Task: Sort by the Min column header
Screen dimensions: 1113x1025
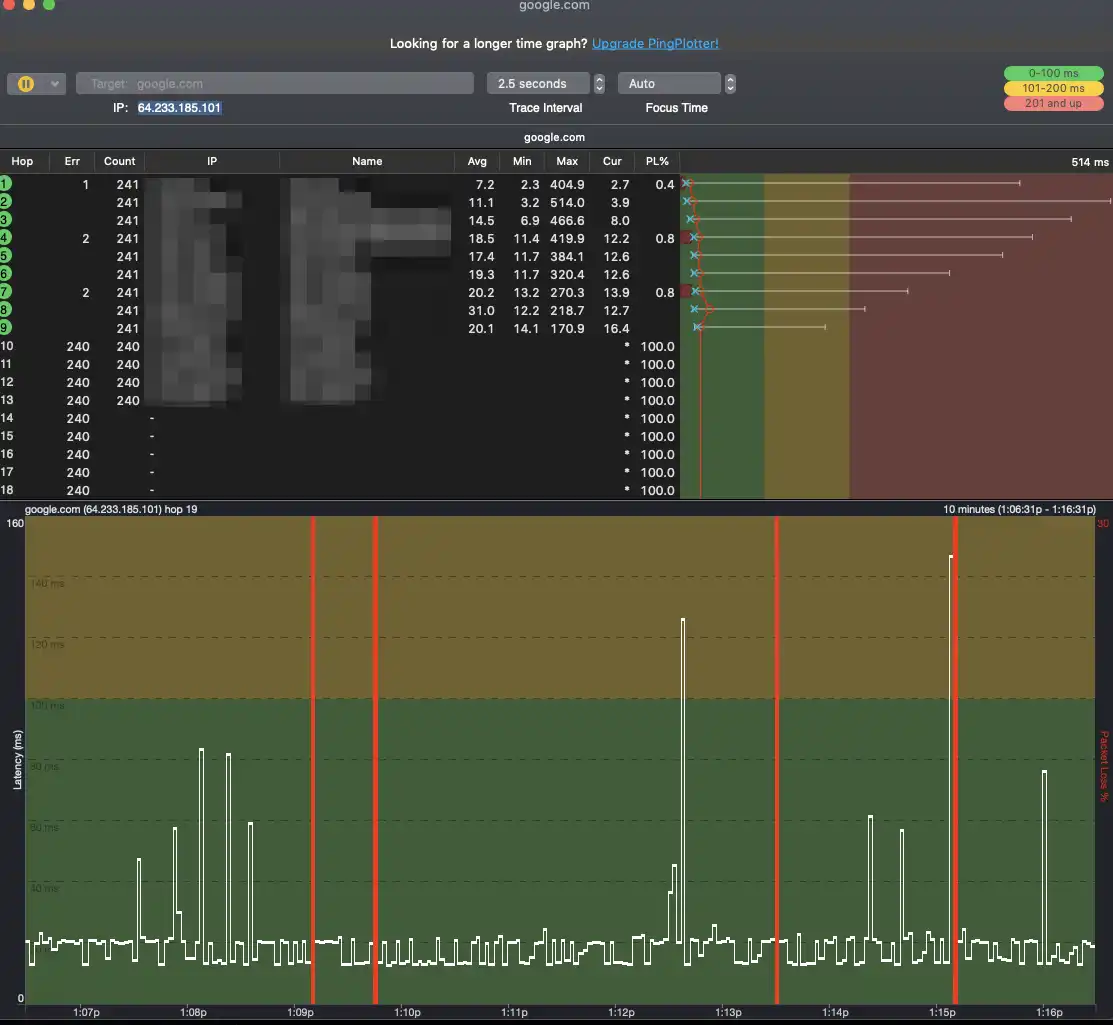Action: [522, 161]
